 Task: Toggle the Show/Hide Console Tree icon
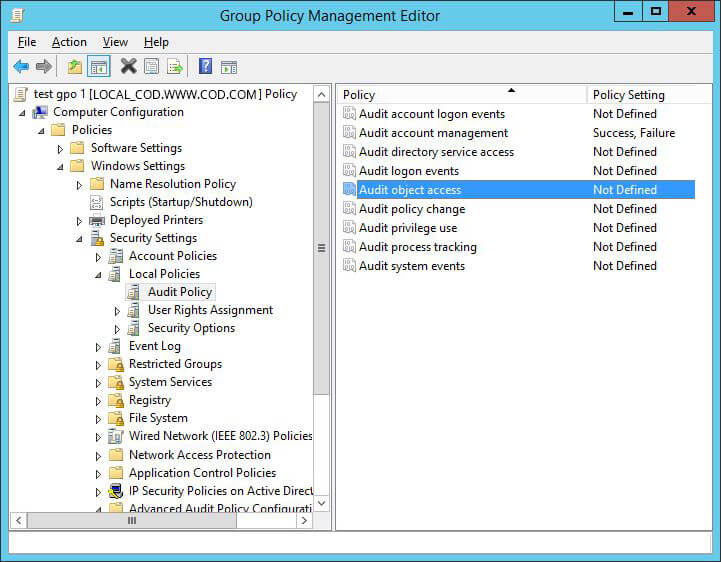(98, 67)
